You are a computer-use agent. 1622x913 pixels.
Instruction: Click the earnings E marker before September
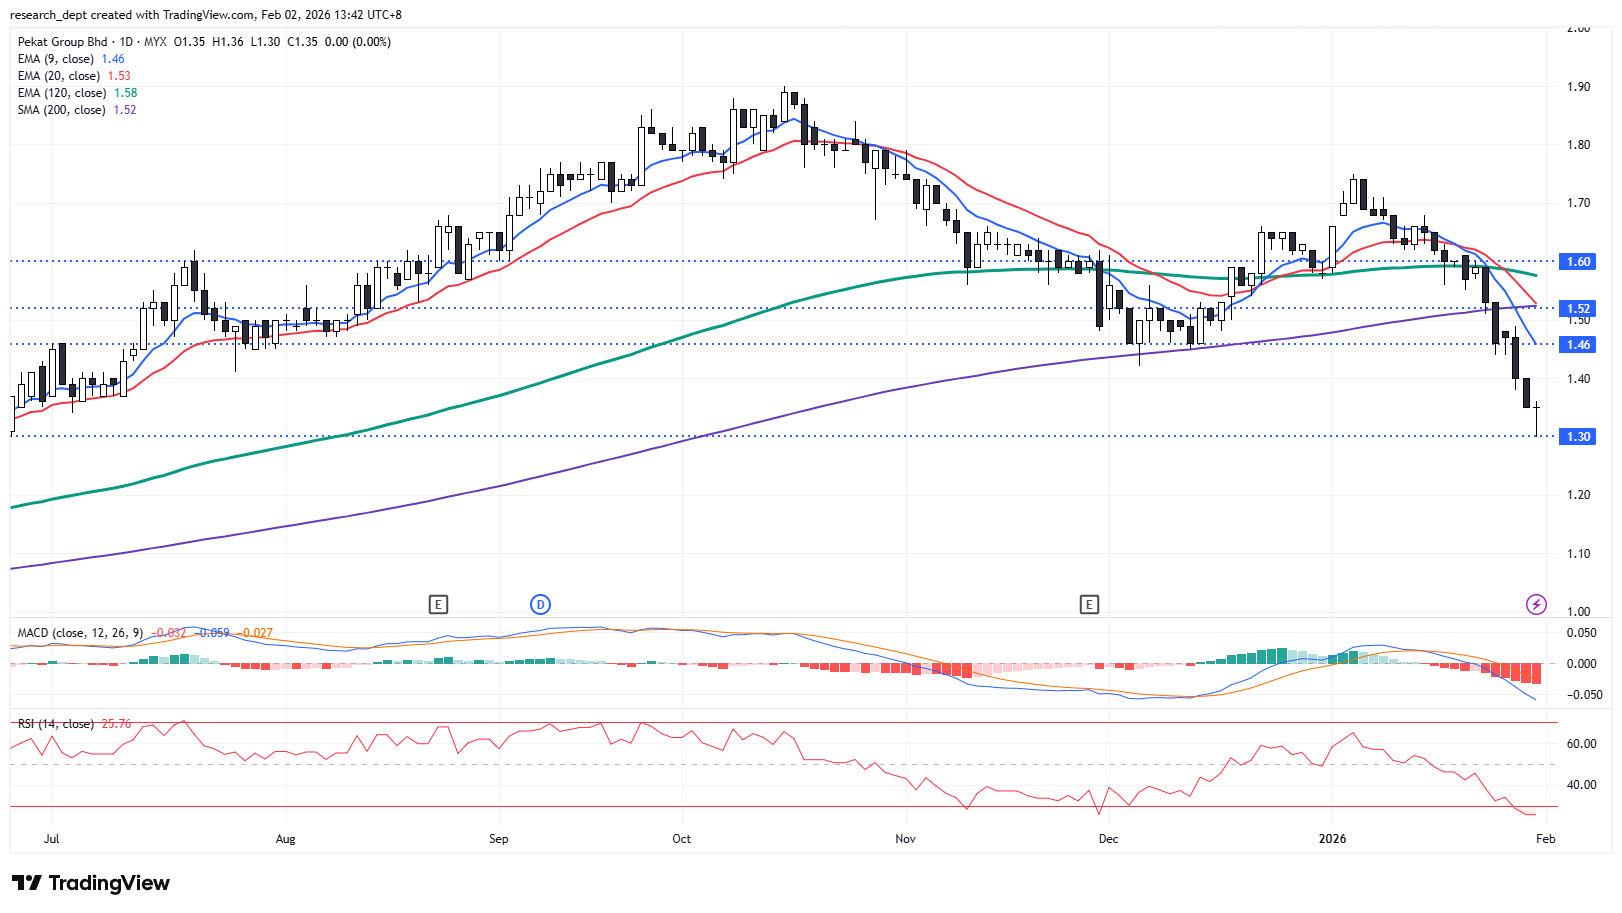point(438,604)
